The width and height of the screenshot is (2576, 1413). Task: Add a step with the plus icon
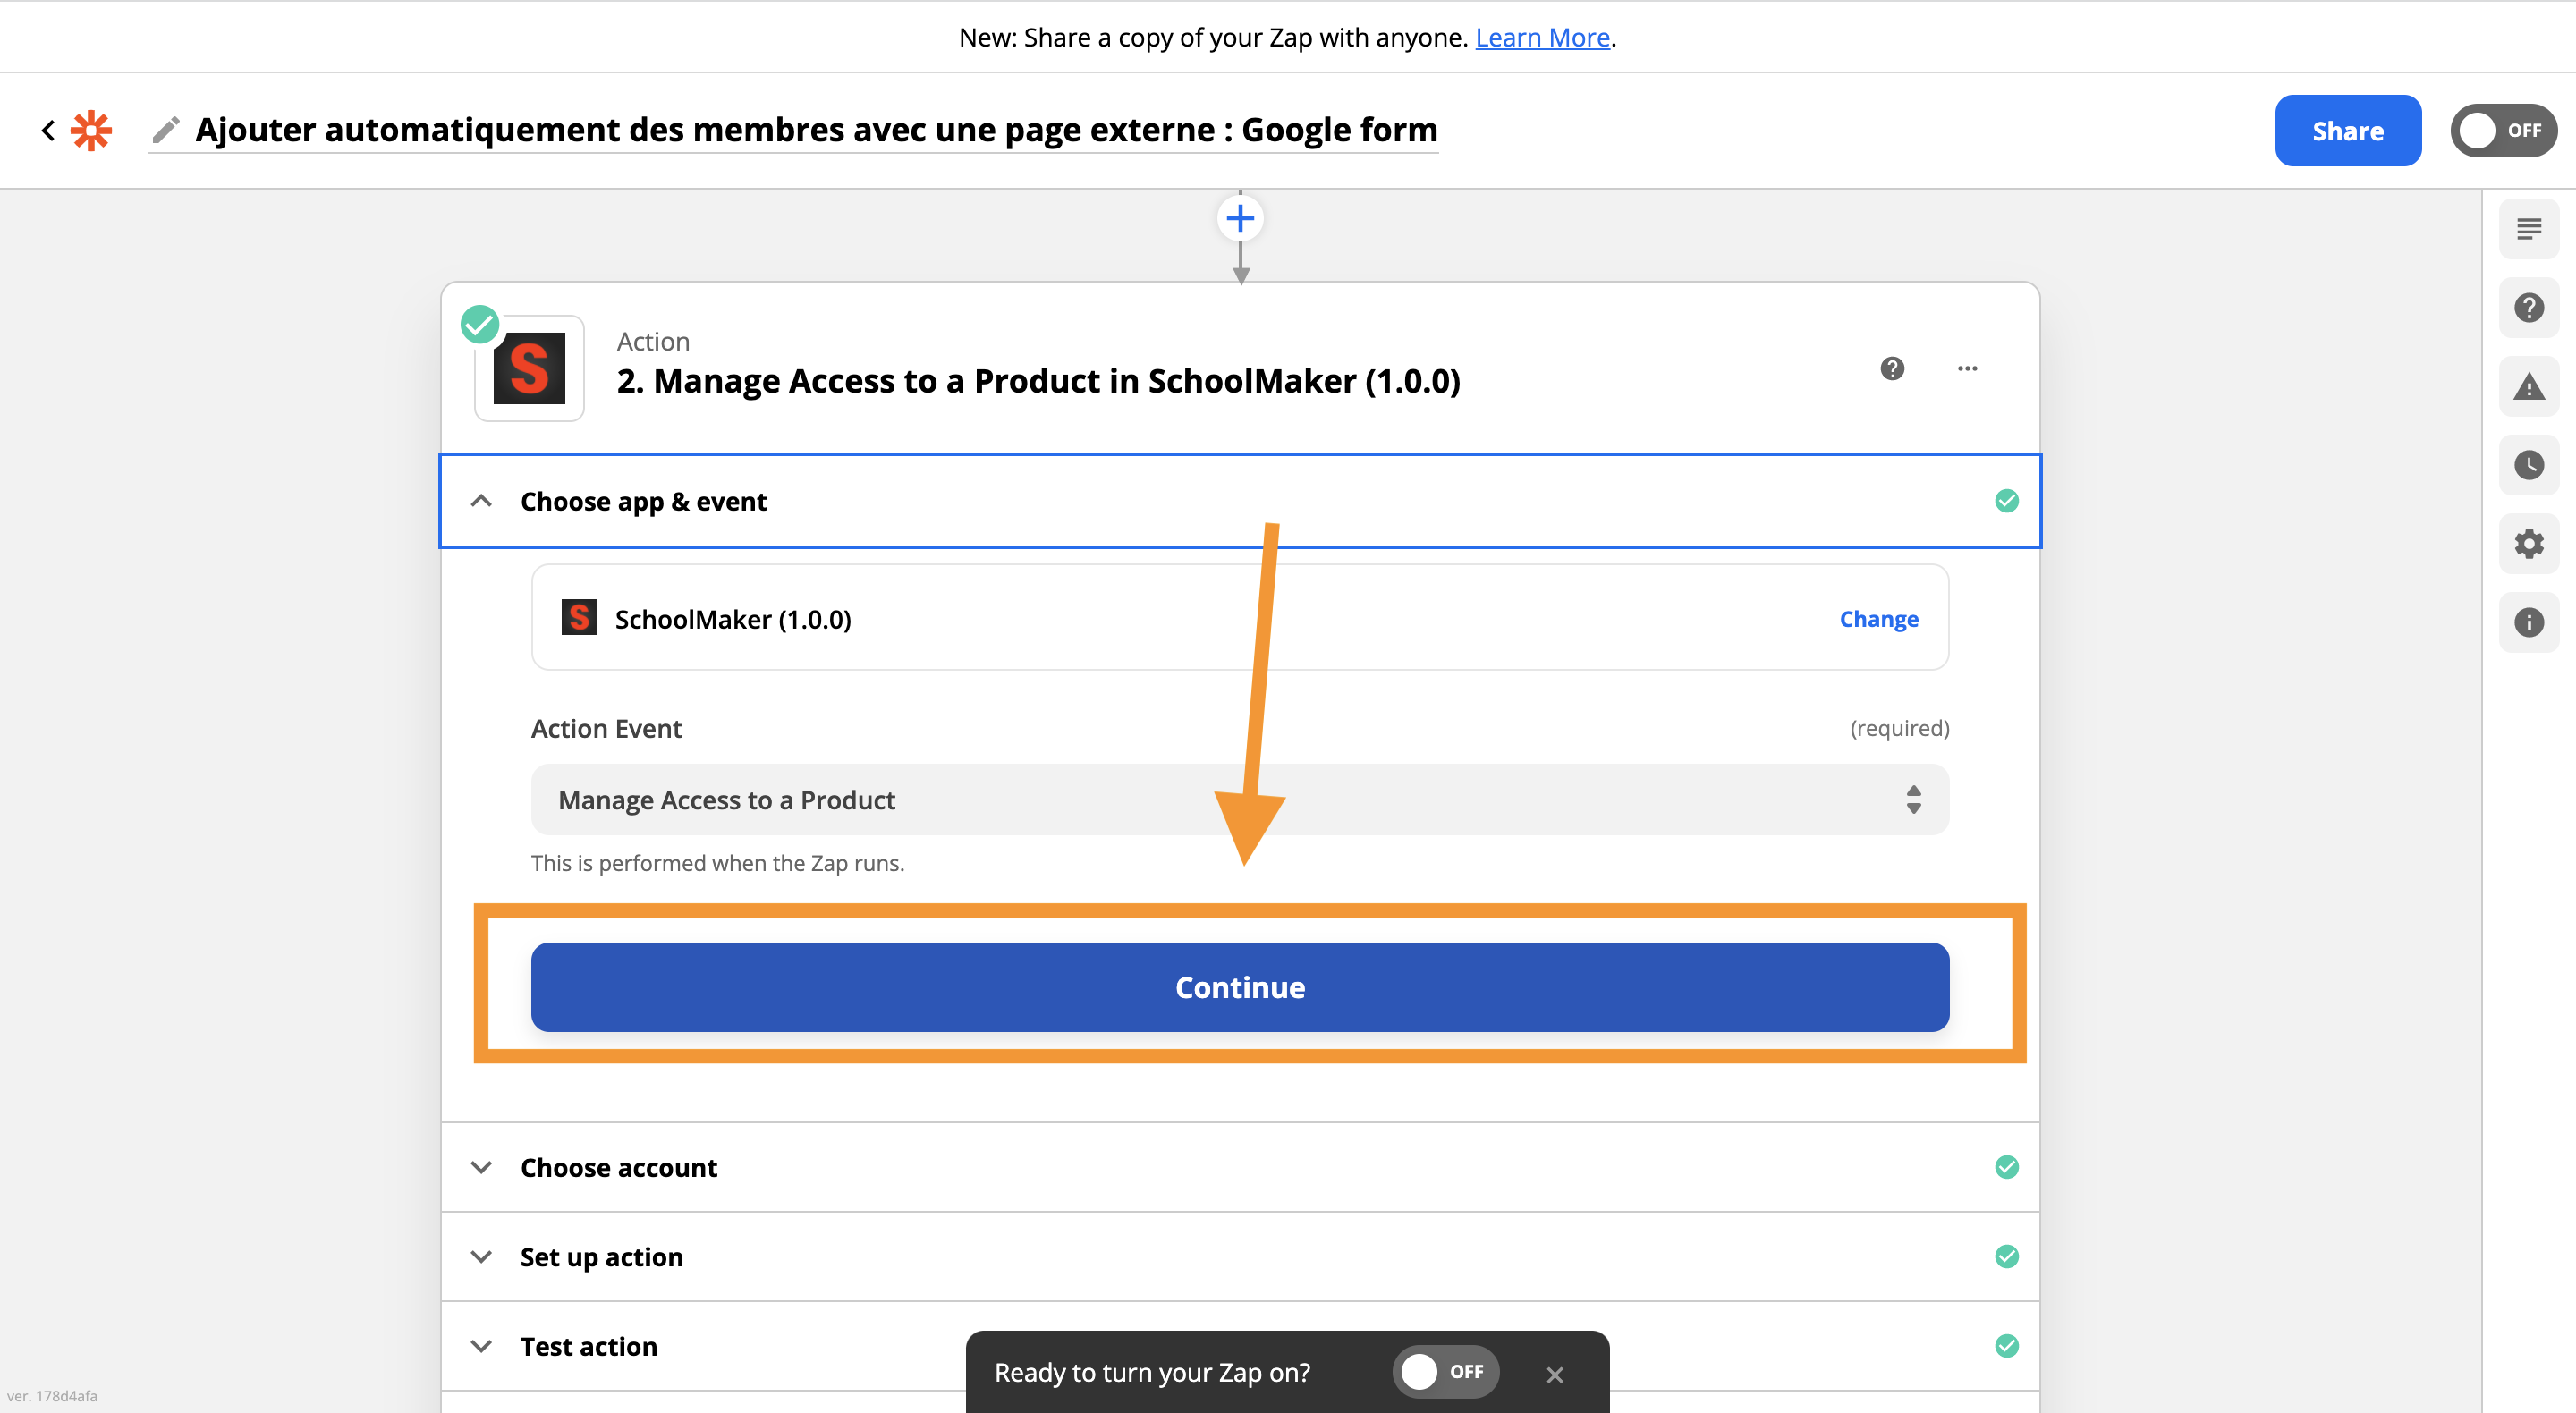1240,218
